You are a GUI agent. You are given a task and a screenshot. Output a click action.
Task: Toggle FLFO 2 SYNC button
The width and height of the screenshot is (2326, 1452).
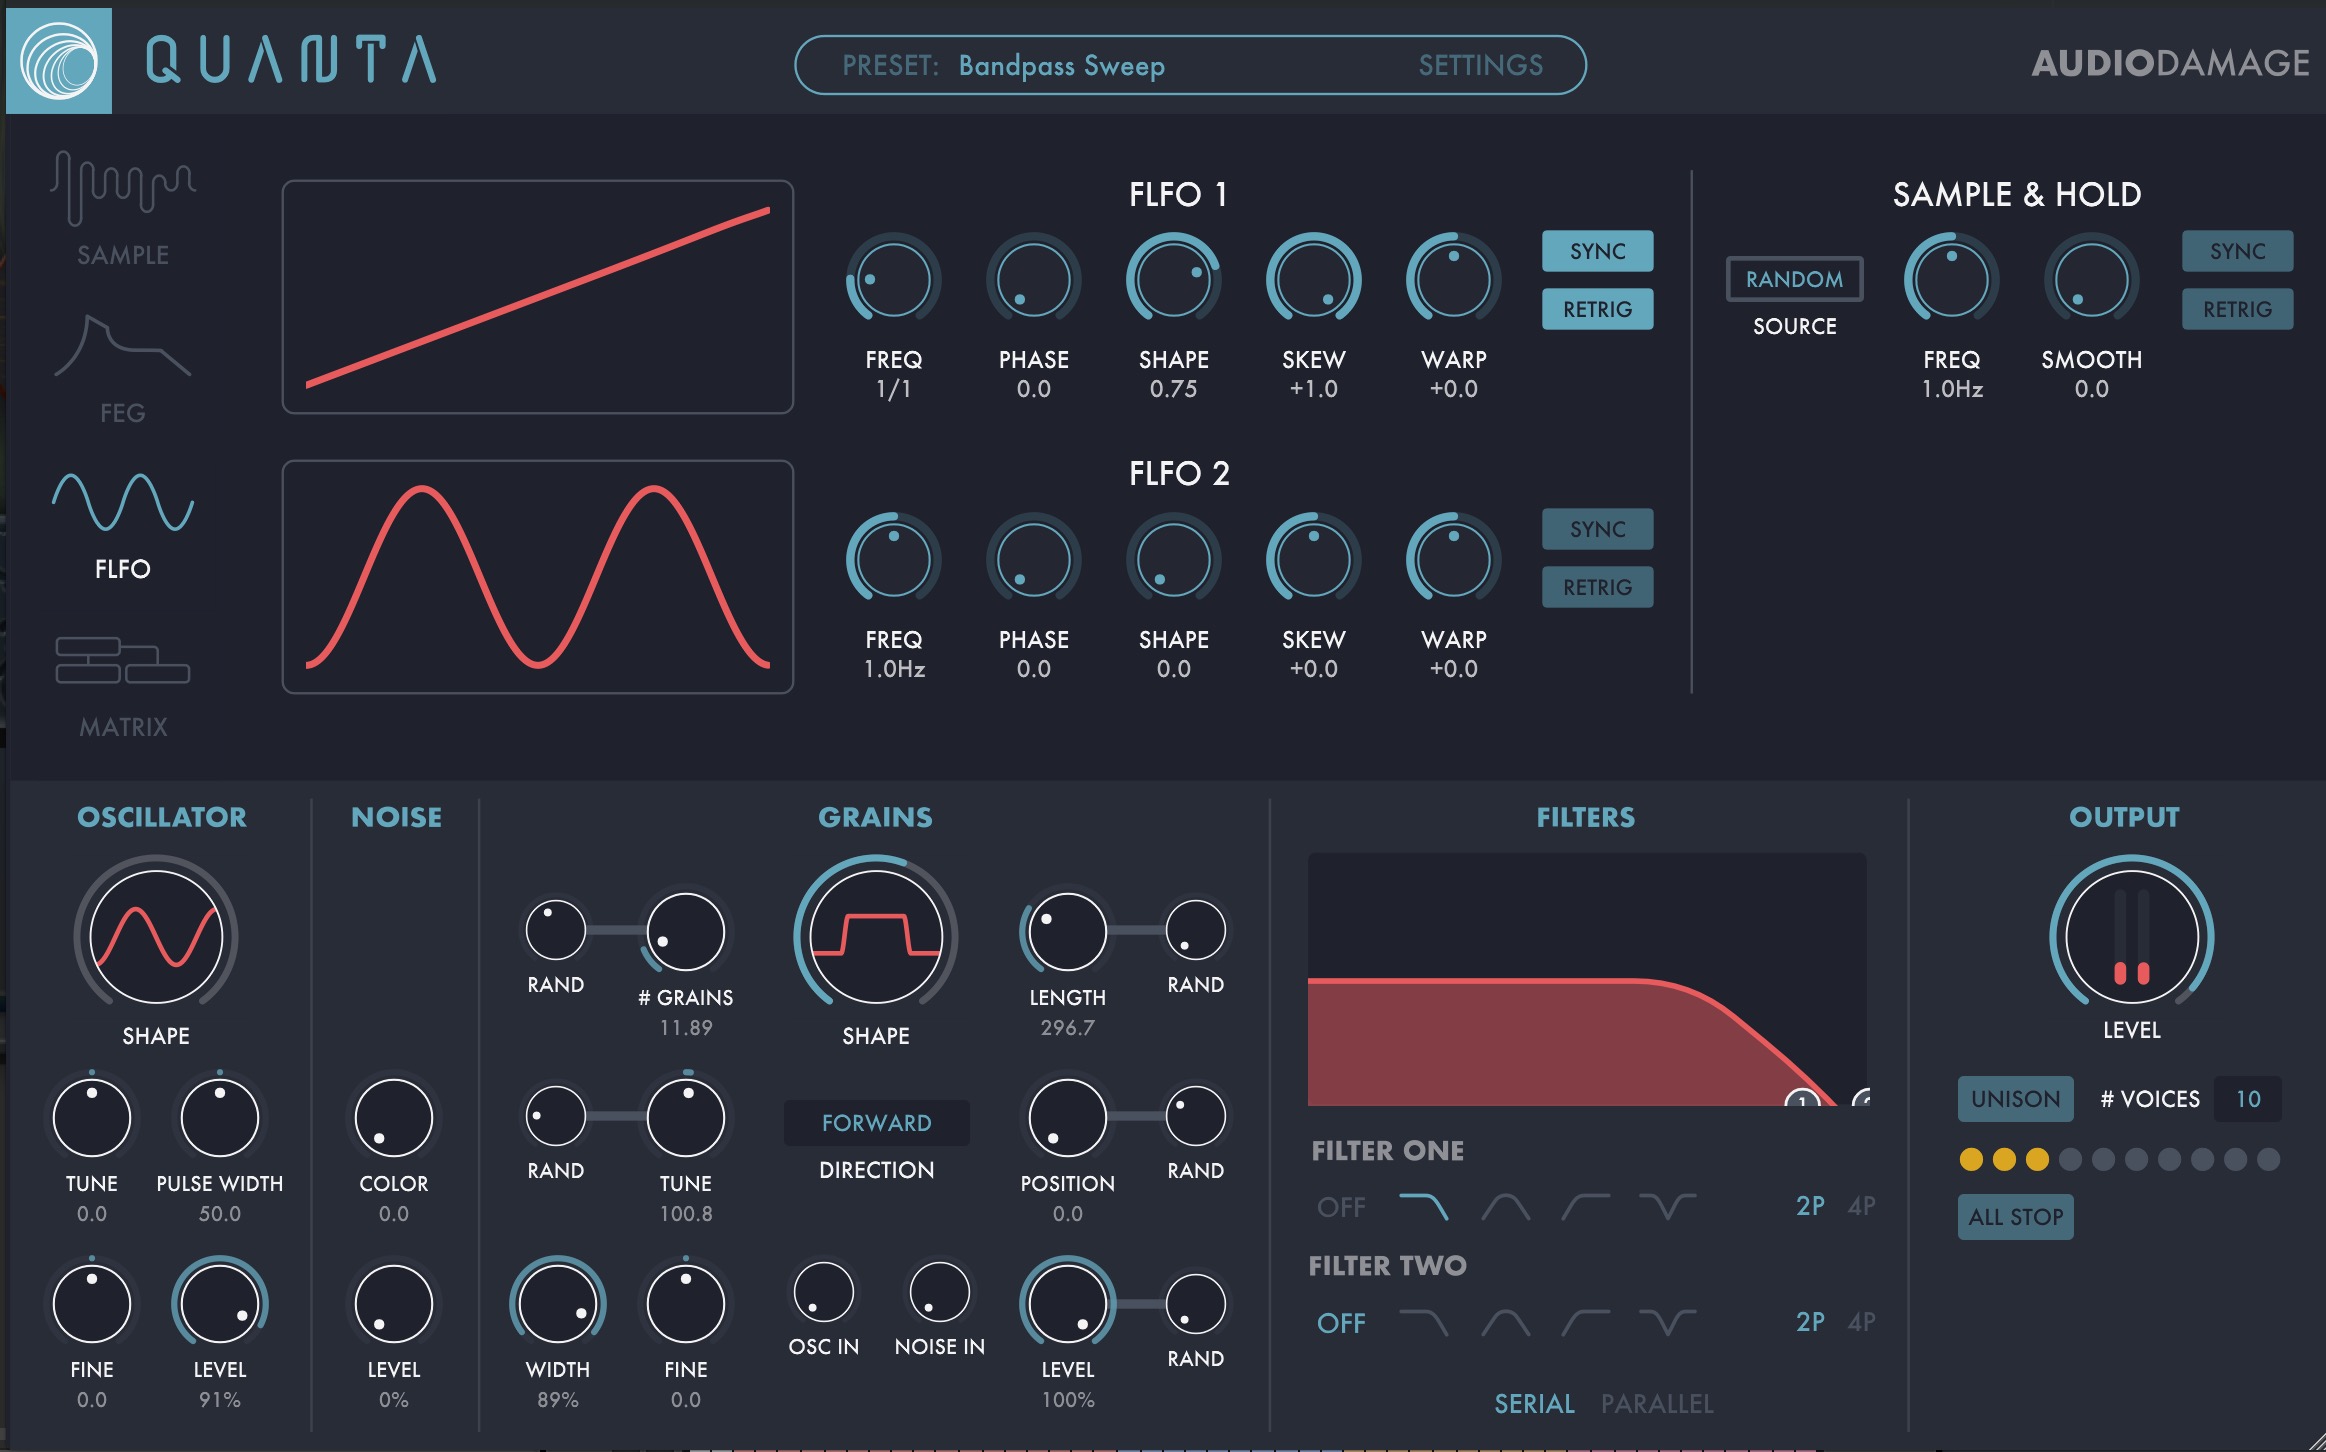(x=1597, y=529)
